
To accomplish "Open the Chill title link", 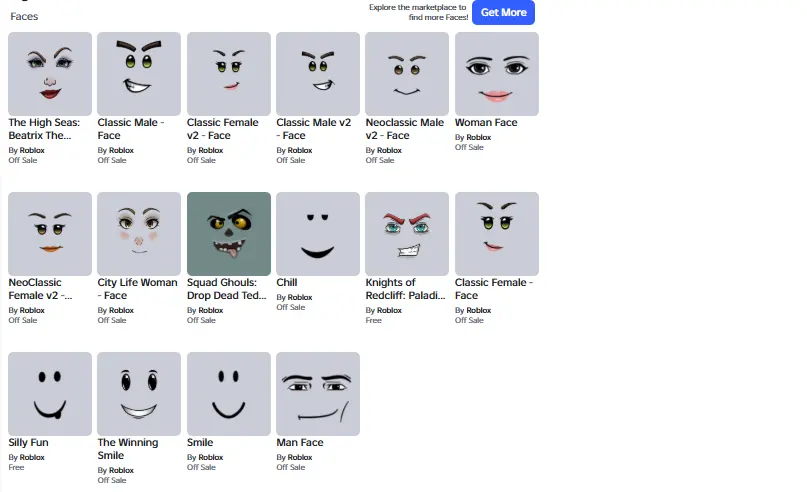I will click(287, 283).
